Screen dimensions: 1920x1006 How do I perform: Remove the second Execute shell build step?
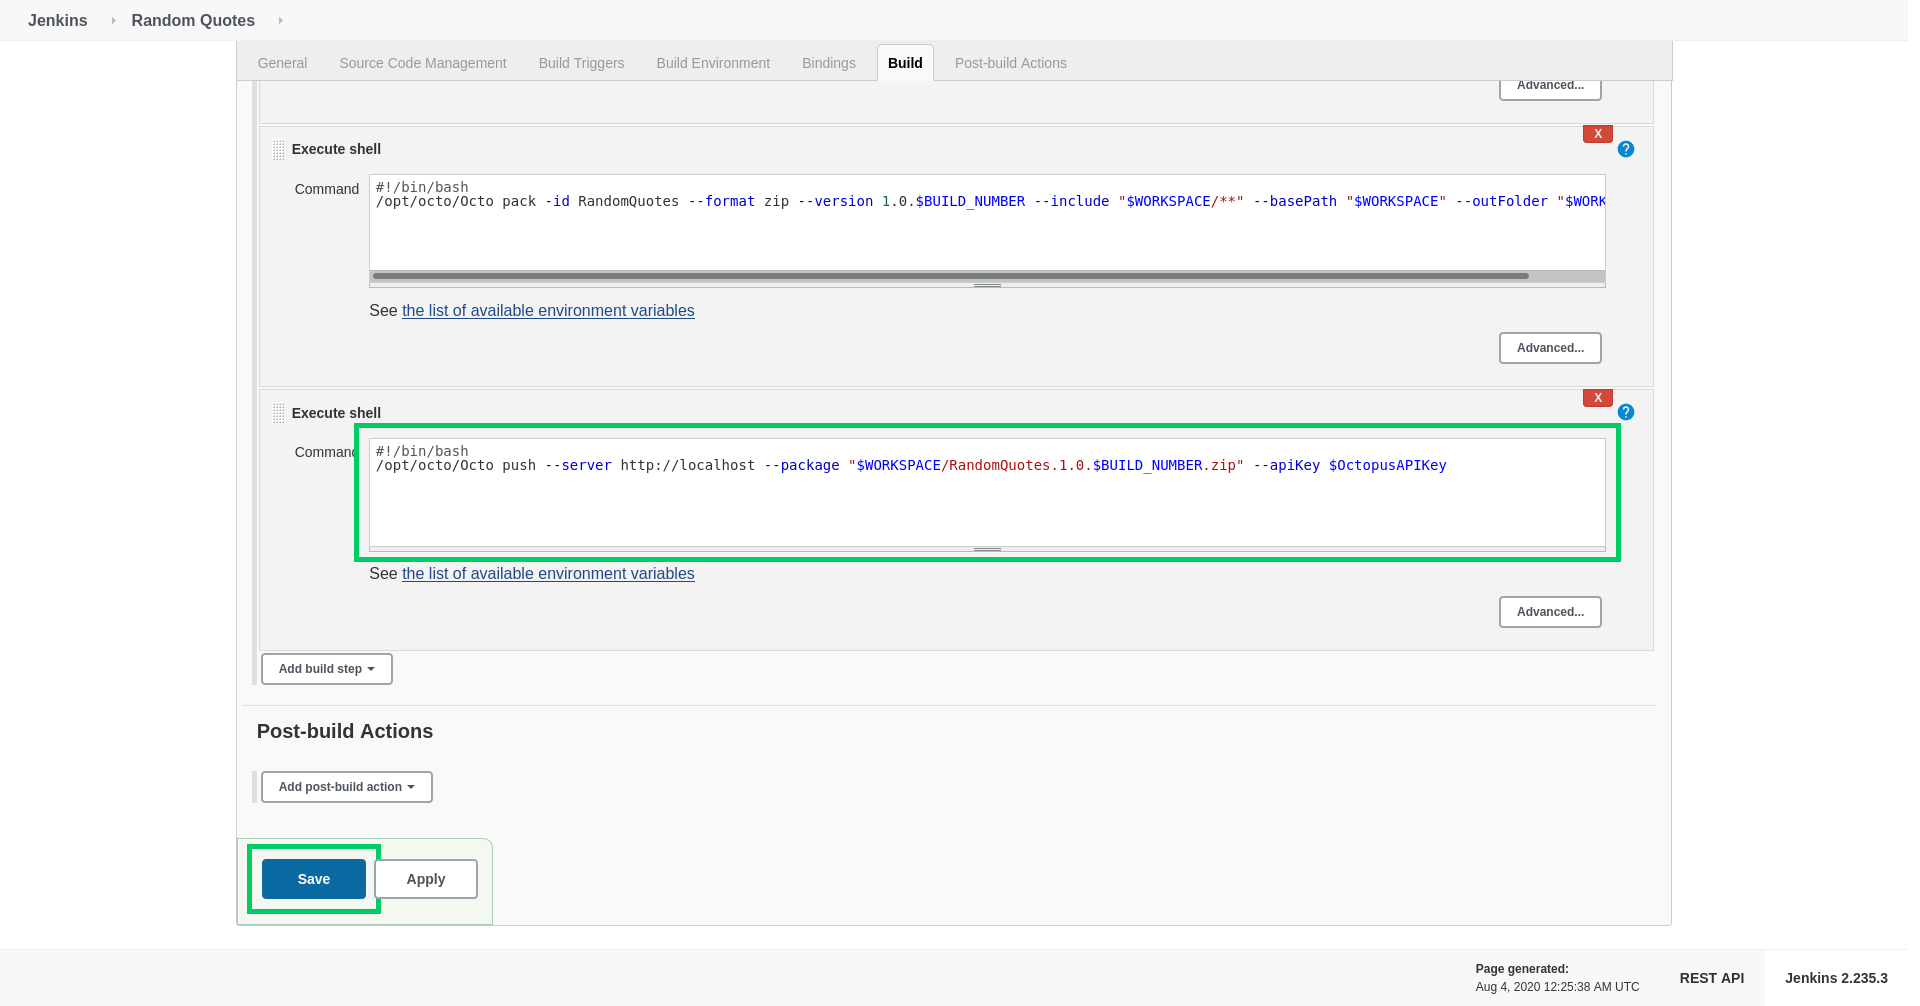(1597, 397)
